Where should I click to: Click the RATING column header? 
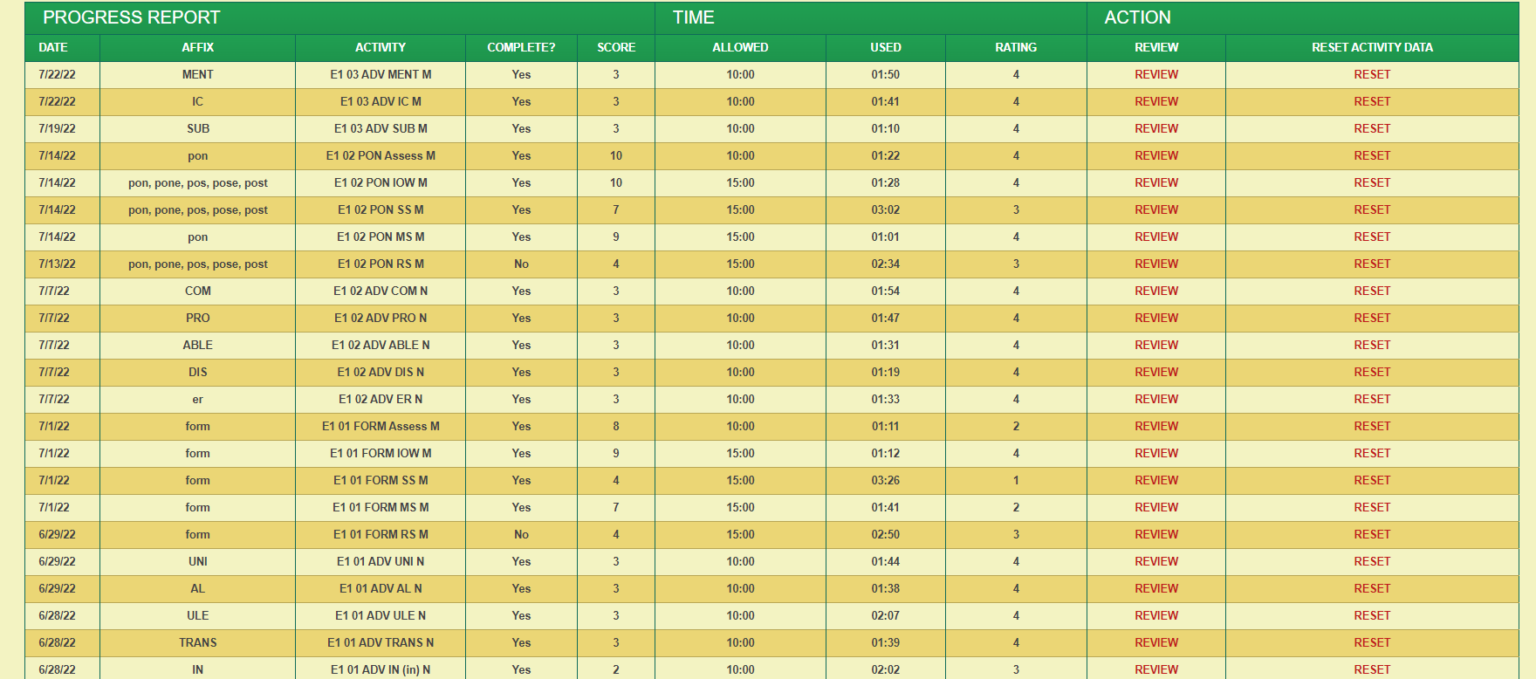pyautogui.click(x=1016, y=47)
